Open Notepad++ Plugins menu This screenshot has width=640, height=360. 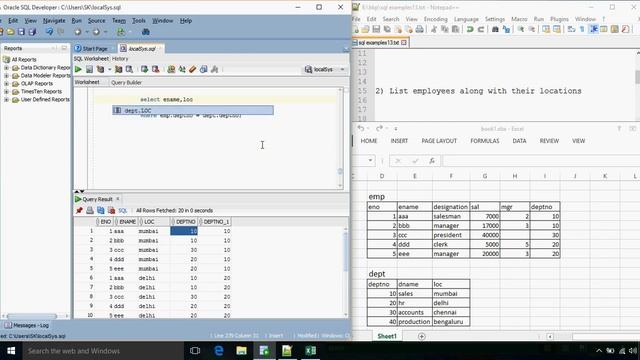point(559,19)
